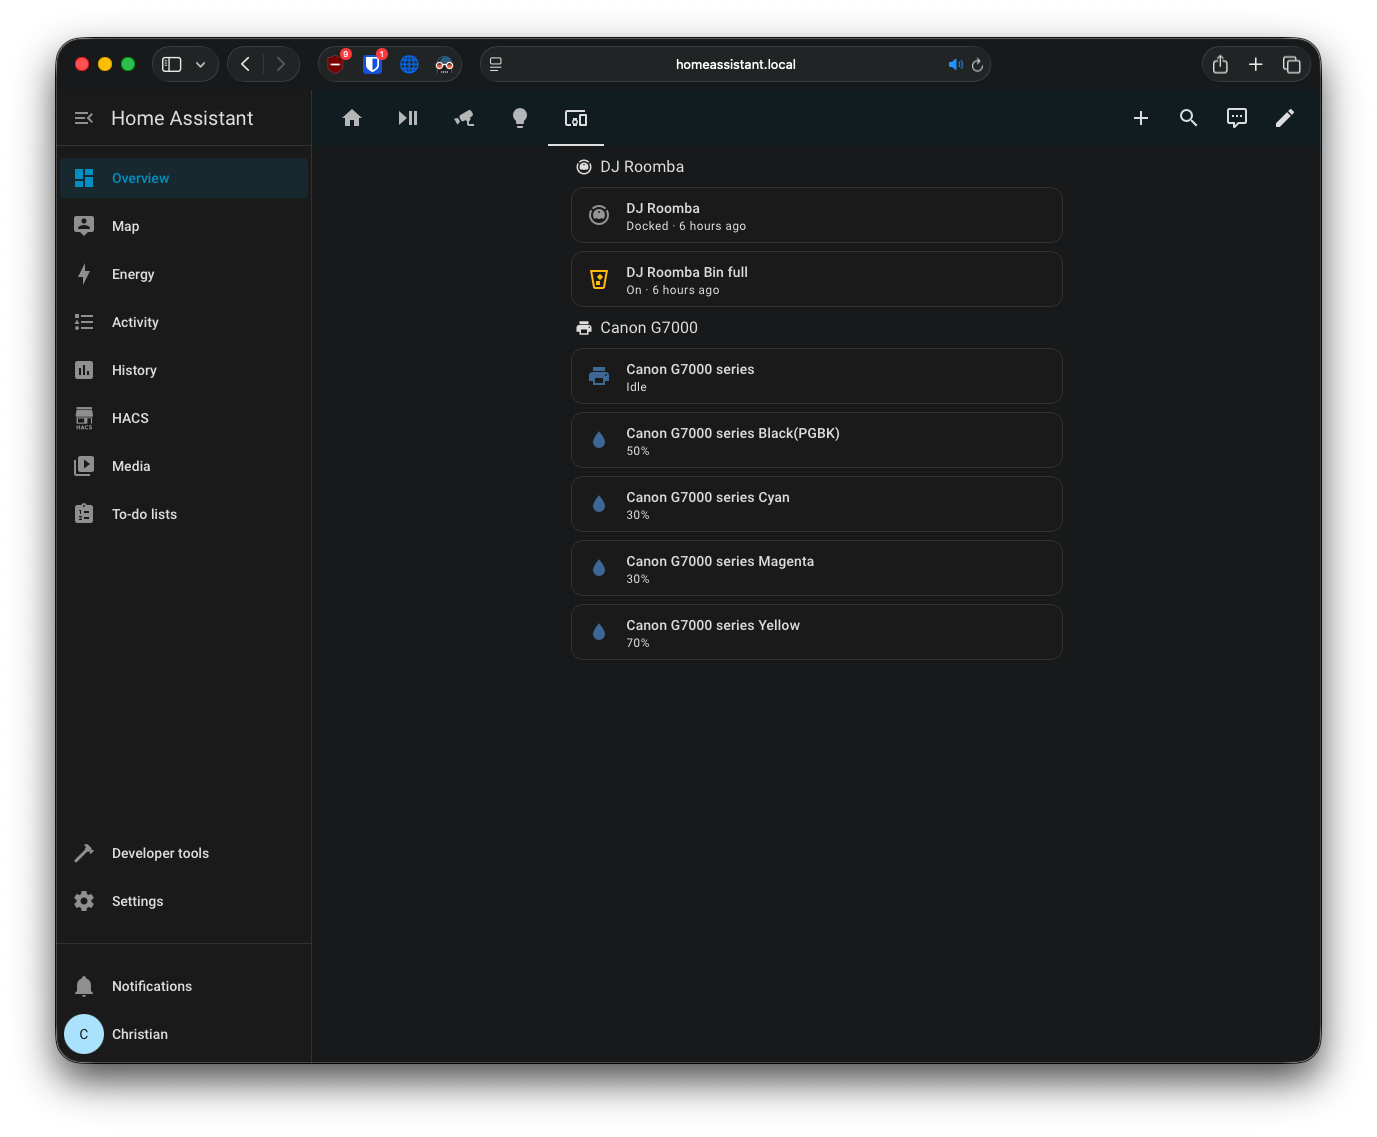The height and width of the screenshot is (1137, 1377).
Task: Open the security camera tab
Action: click(464, 118)
